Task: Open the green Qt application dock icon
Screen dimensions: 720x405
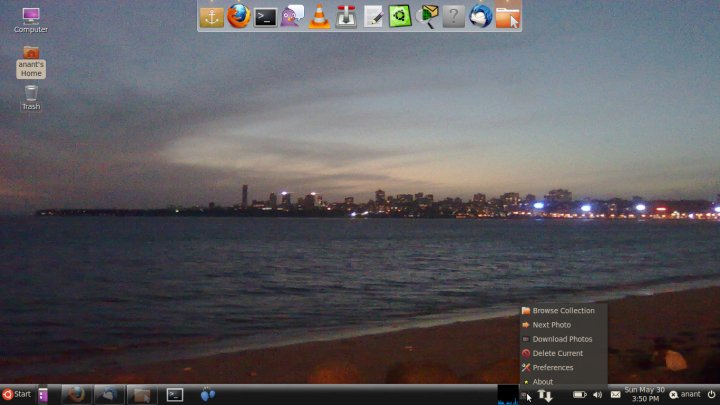Action: [x=400, y=16]
